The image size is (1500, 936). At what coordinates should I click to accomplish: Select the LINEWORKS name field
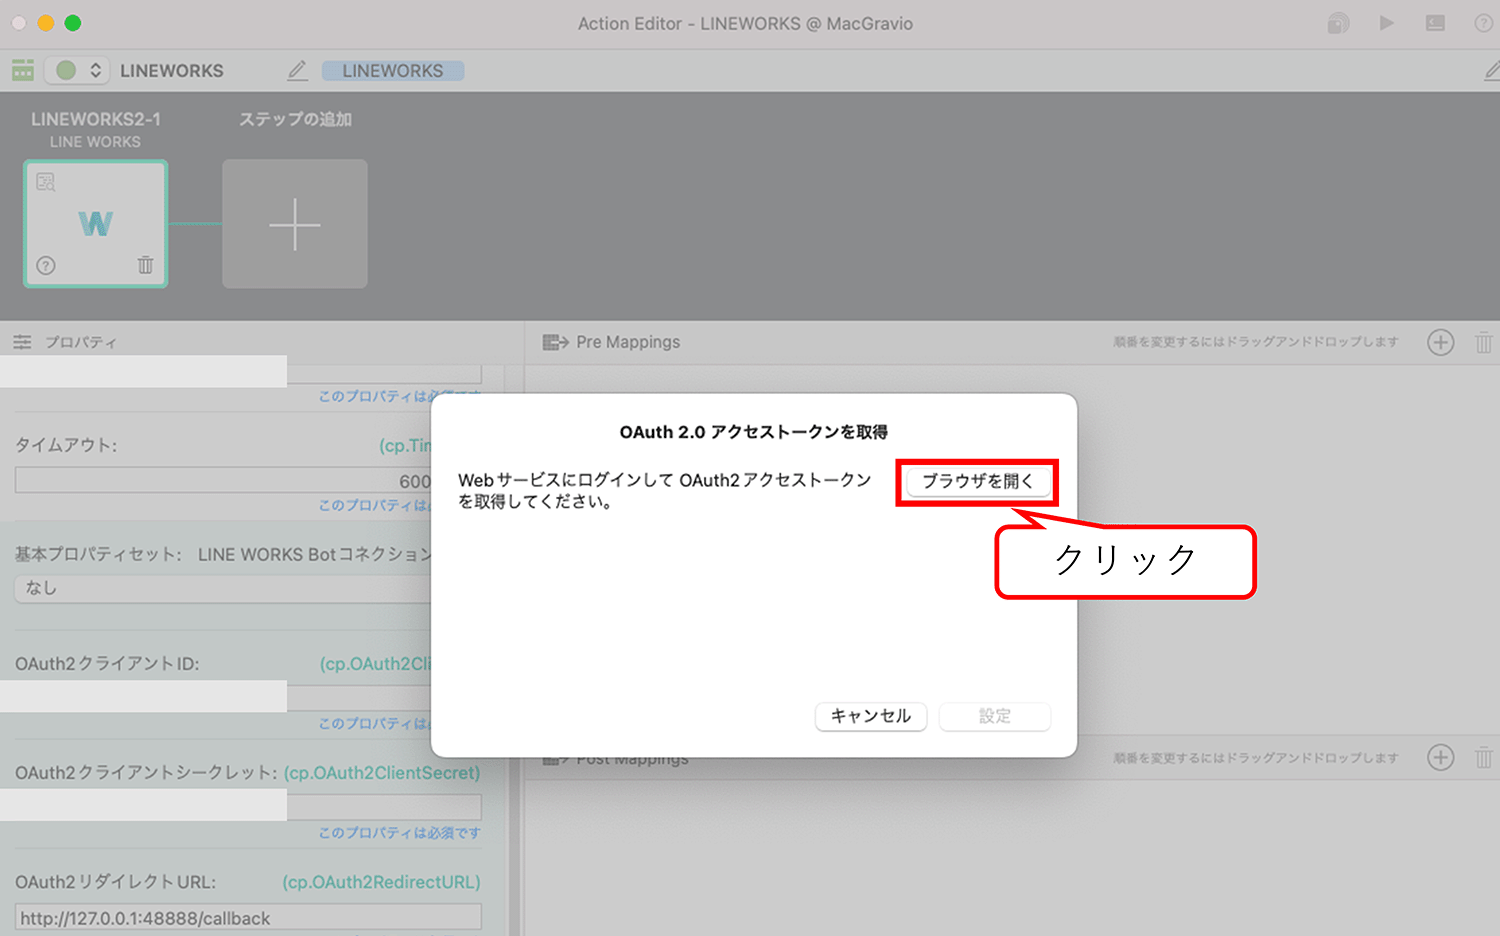pyautogui.click(x=393, y=71)
